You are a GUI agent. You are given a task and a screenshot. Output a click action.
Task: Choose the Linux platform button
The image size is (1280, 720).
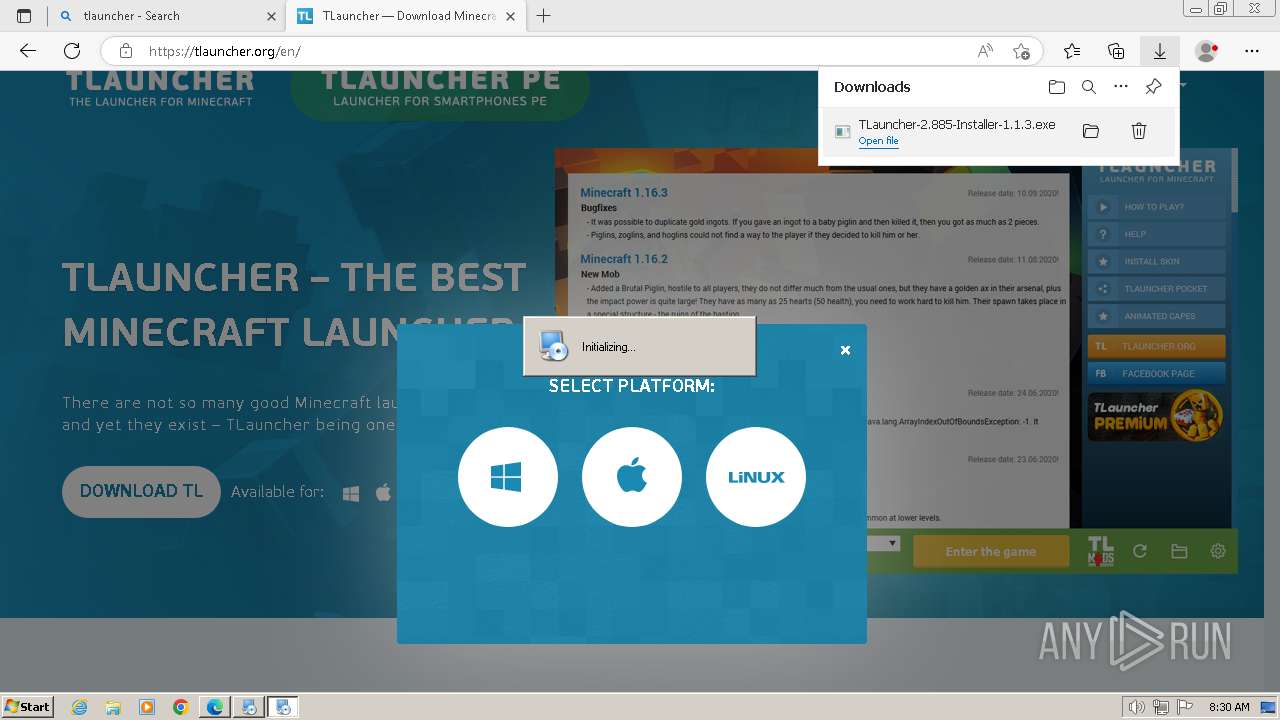[756, 477]
